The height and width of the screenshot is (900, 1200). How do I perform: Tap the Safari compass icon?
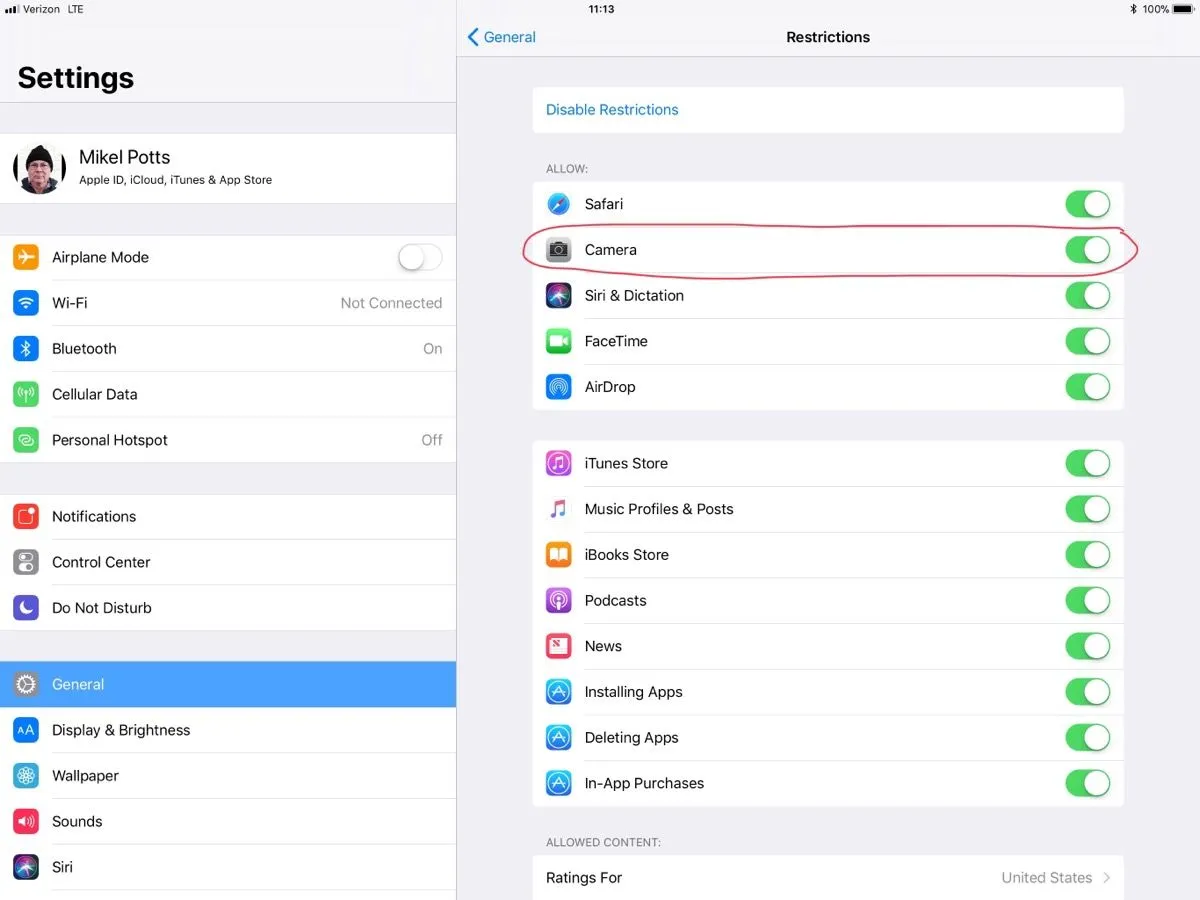(558, 204)
